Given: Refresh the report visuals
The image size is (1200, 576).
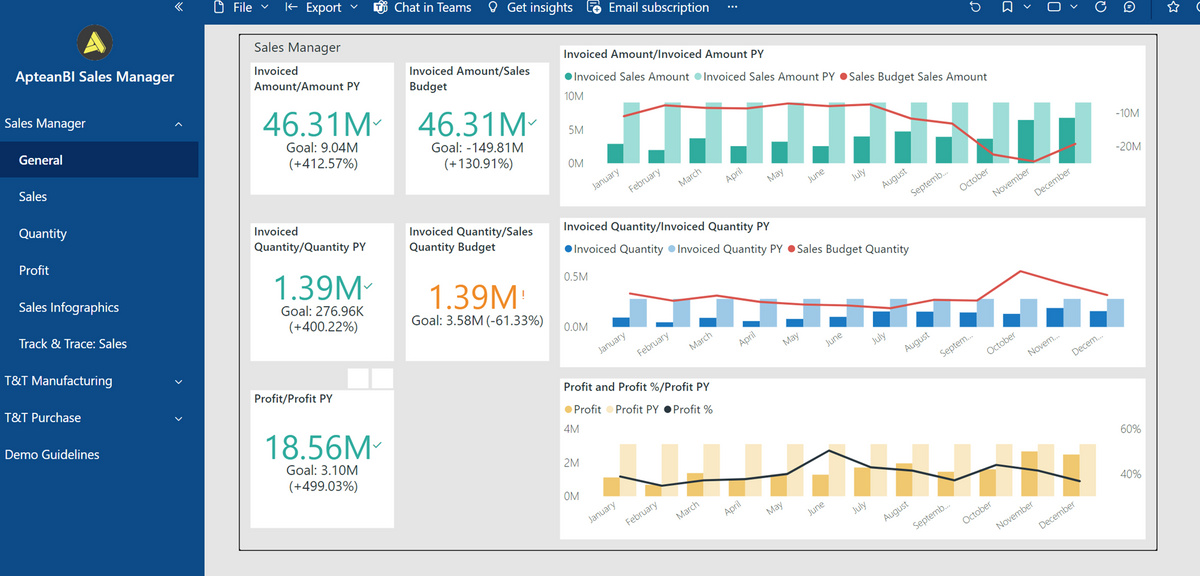Looking at the screenshot, I should (x=1101, y=7).
